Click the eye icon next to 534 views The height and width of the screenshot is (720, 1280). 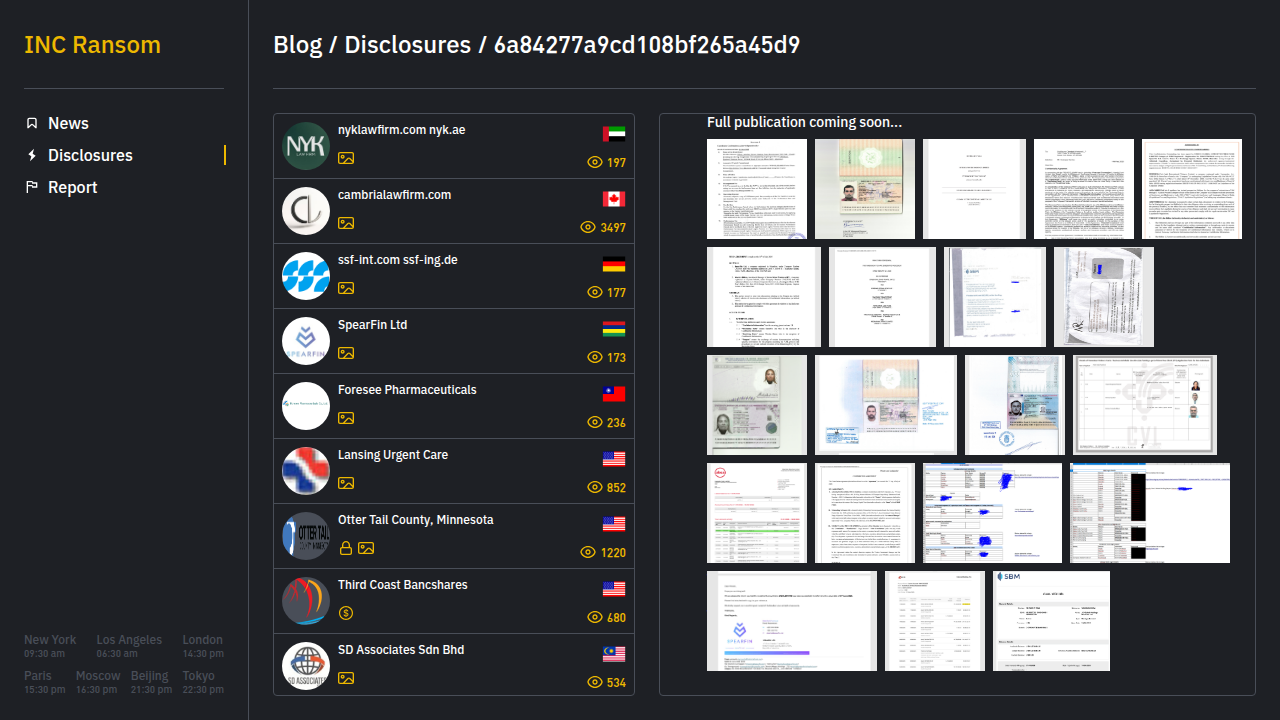595,682
